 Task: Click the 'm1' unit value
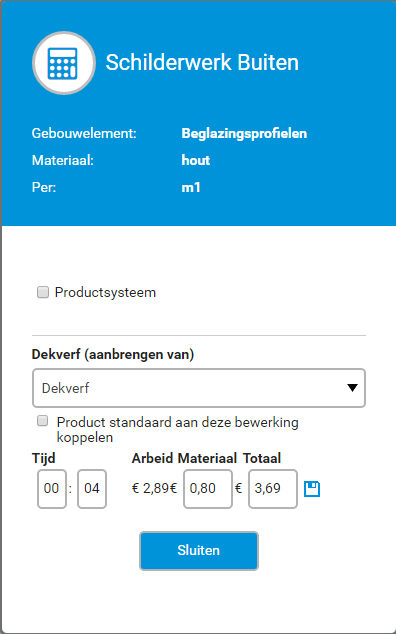click(191, 188)
